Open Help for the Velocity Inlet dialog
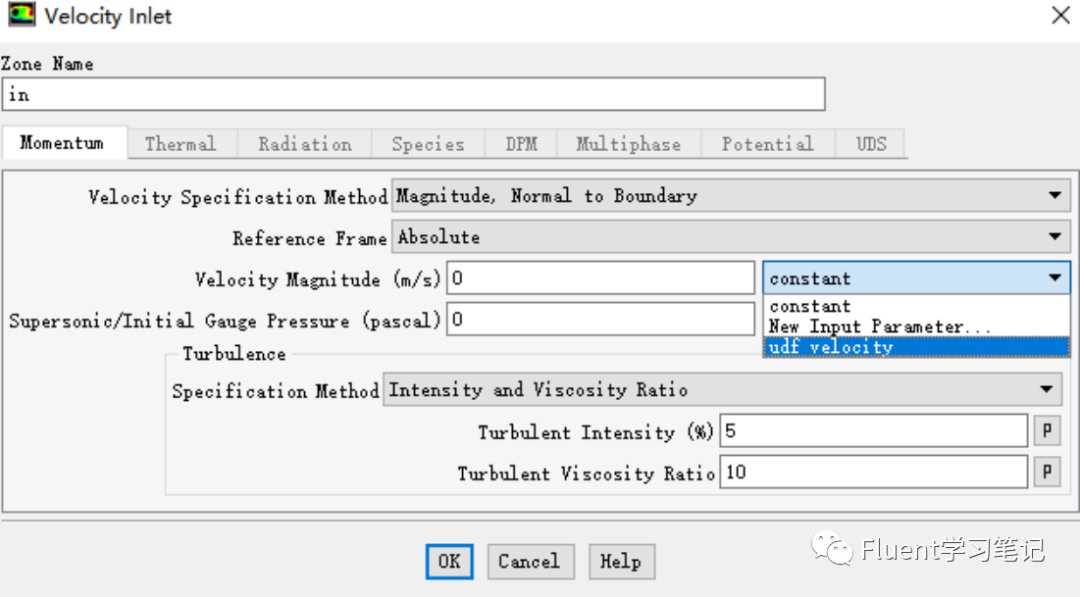The width and height of the screenshot is (1080, 597). tap(621, 561)
